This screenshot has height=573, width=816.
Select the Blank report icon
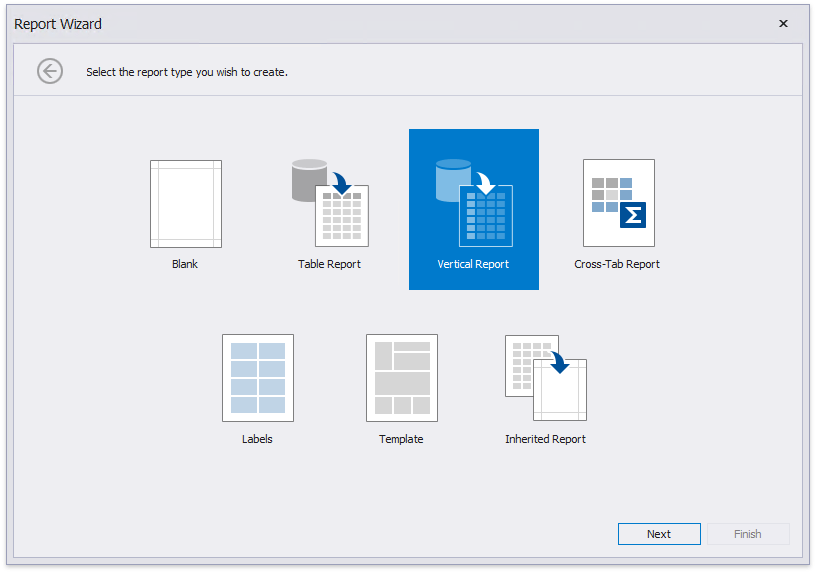[x=186, y=204]
